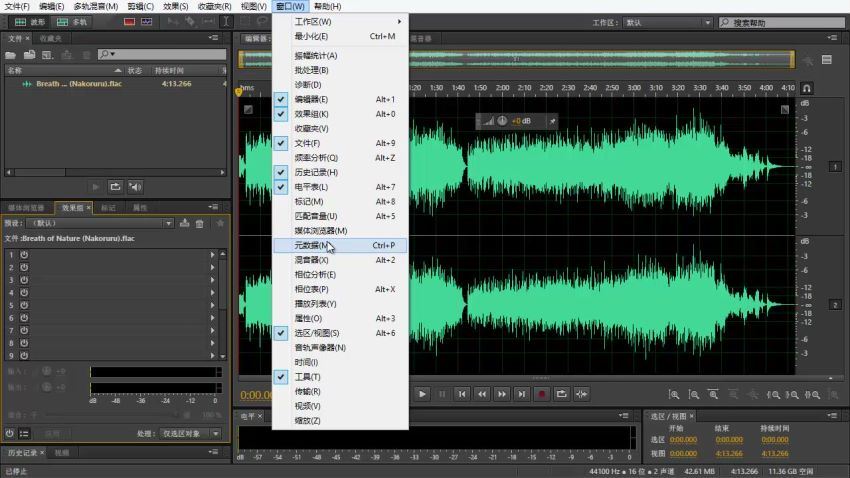The height and width of the screenshot is (478, 850).
Task: Toggle power for effects slot 2
Action: coord(24,267)
